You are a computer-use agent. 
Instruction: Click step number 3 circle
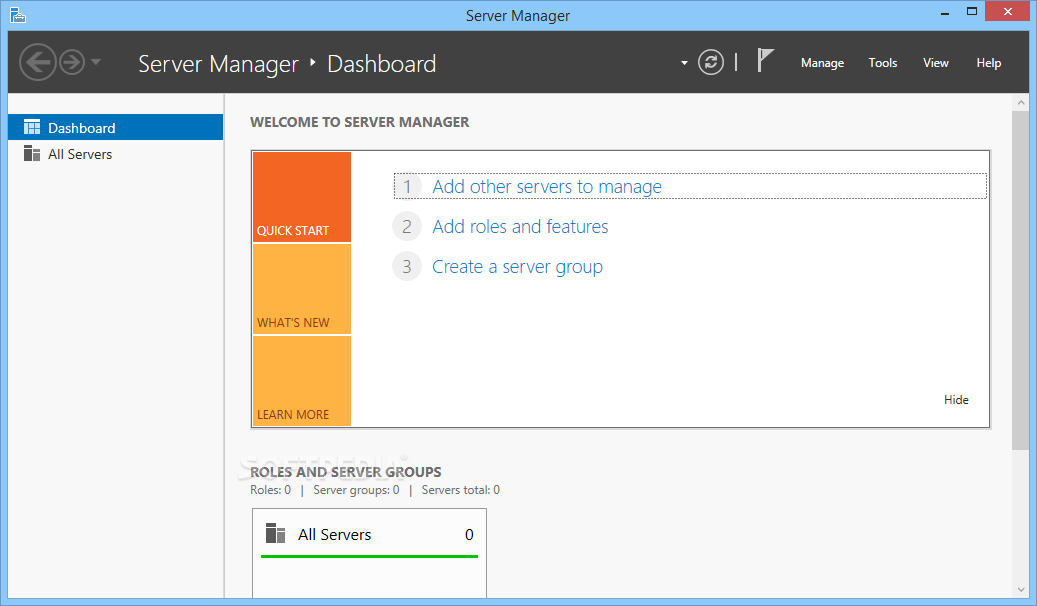click(x=407, y=267)
